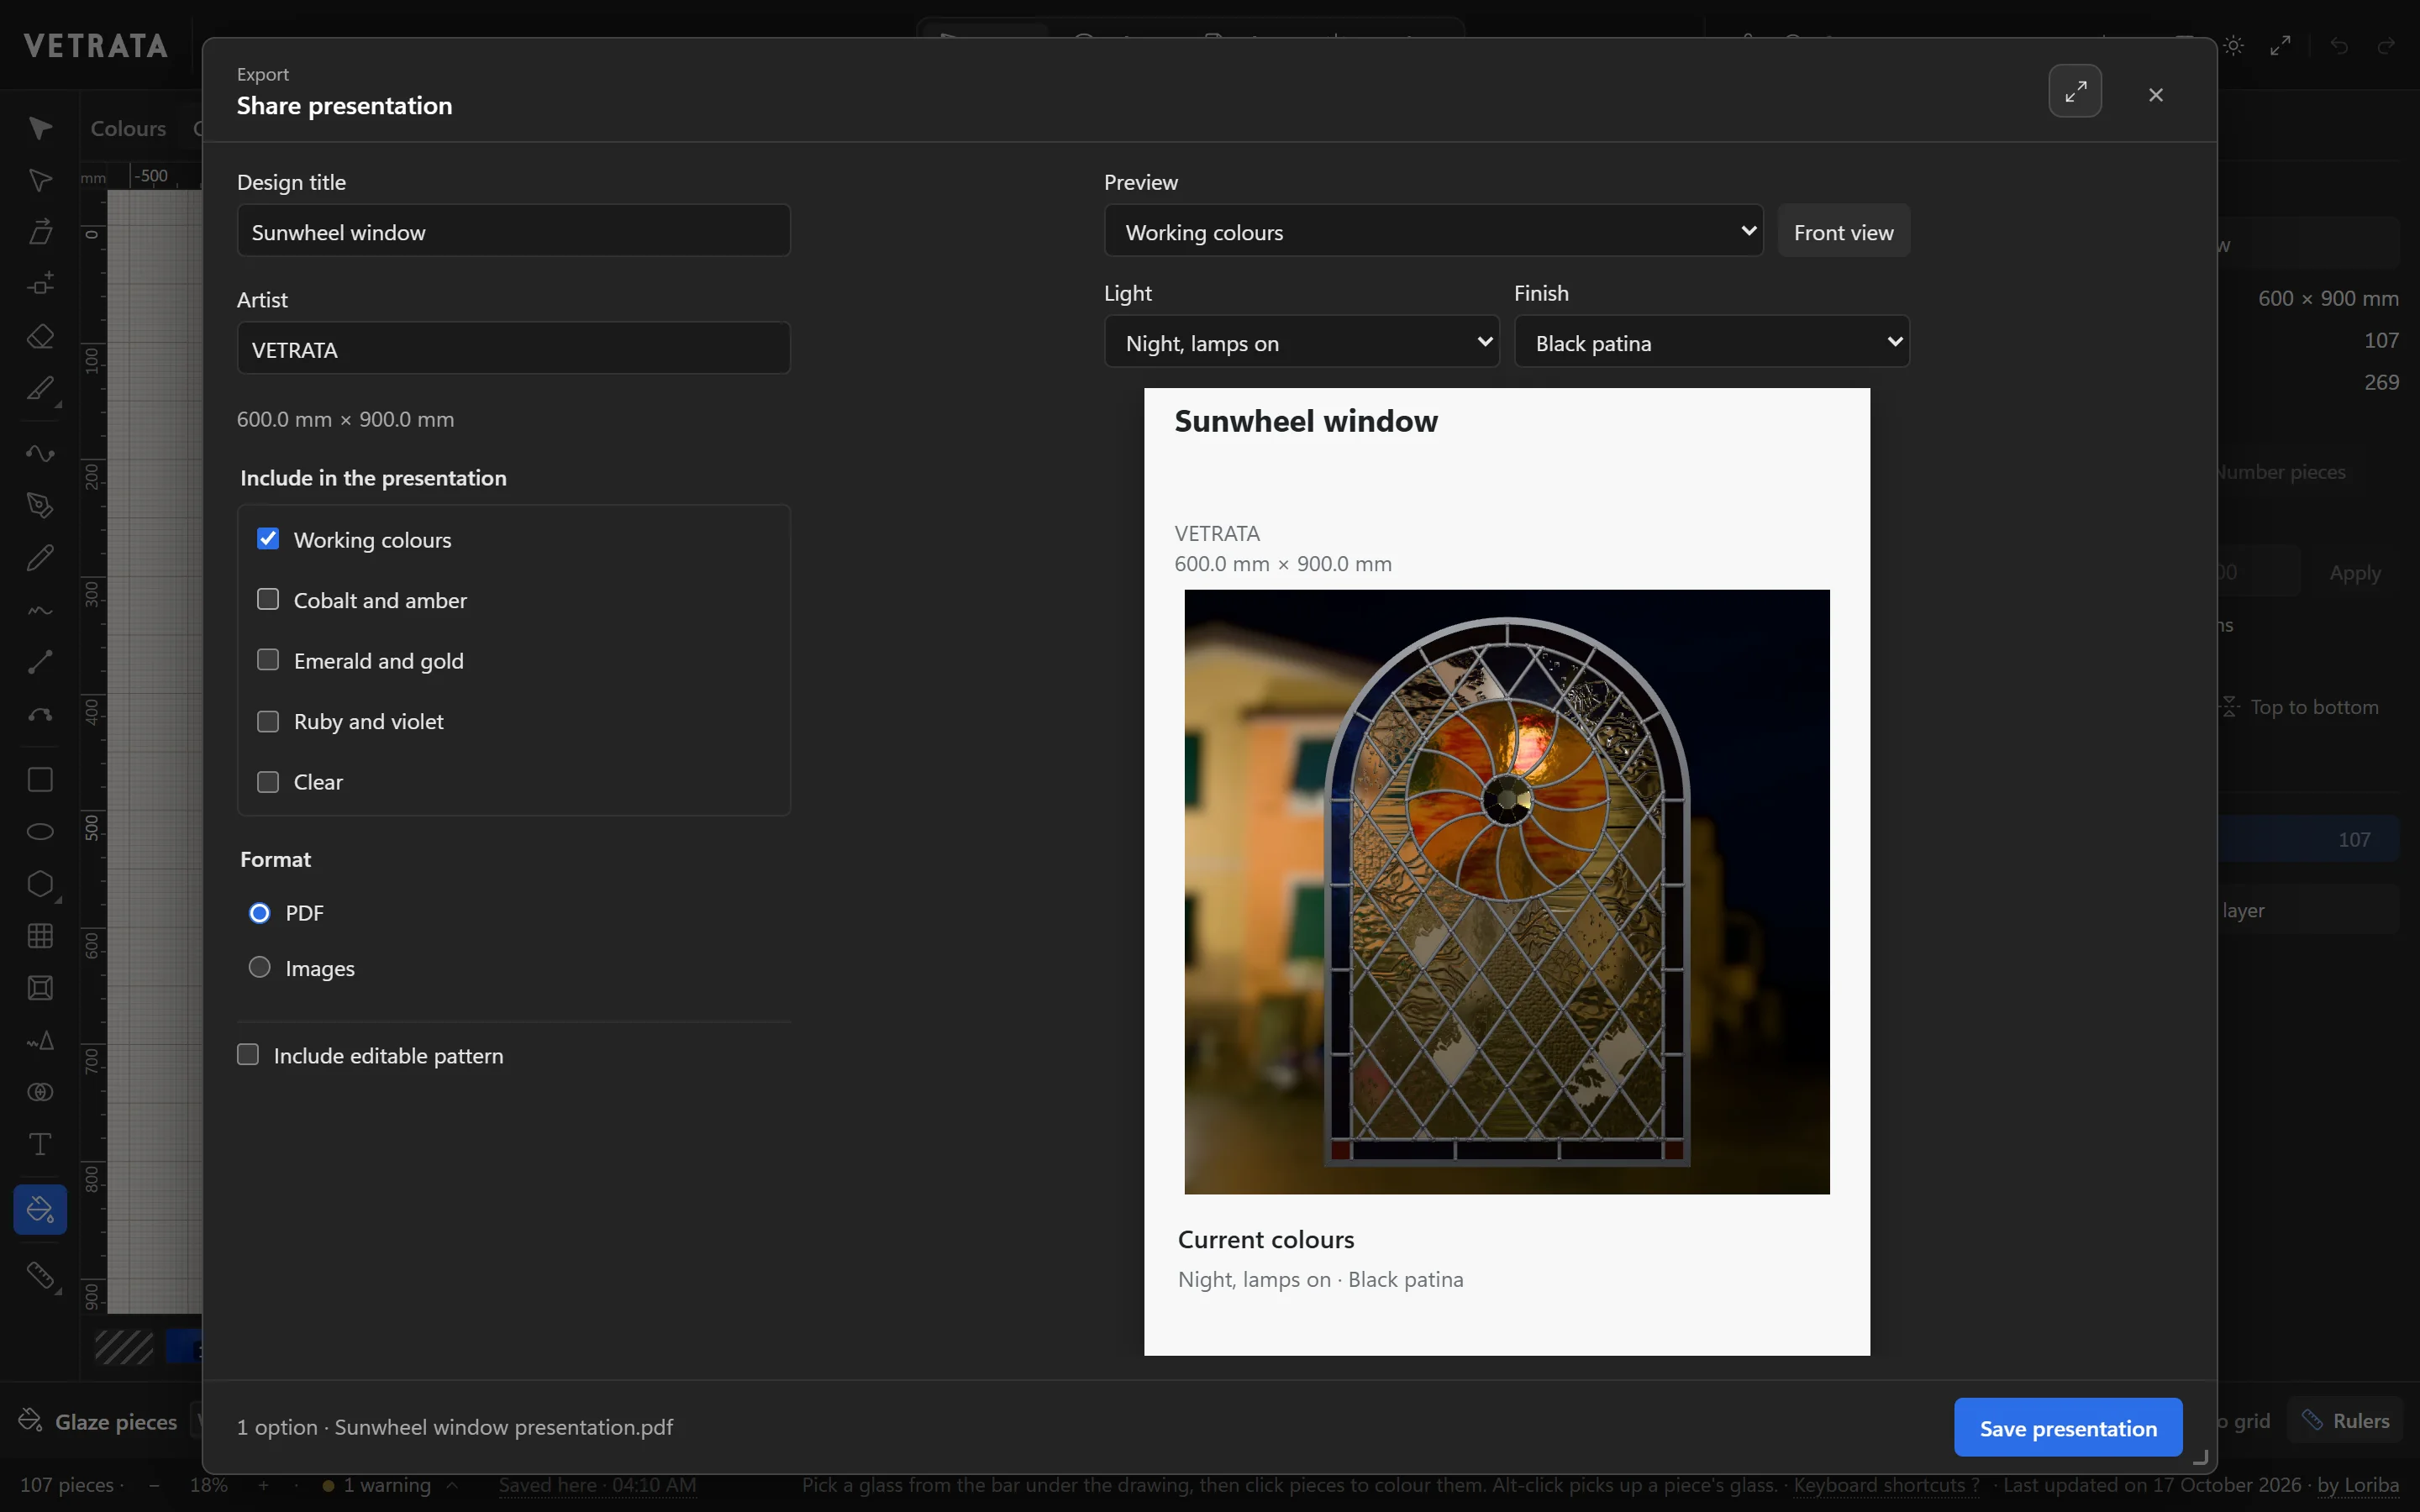This screenshot has width=2420, height=1512.
Task: Select the Hexagon polygon tool
Action: click(40, 884)
